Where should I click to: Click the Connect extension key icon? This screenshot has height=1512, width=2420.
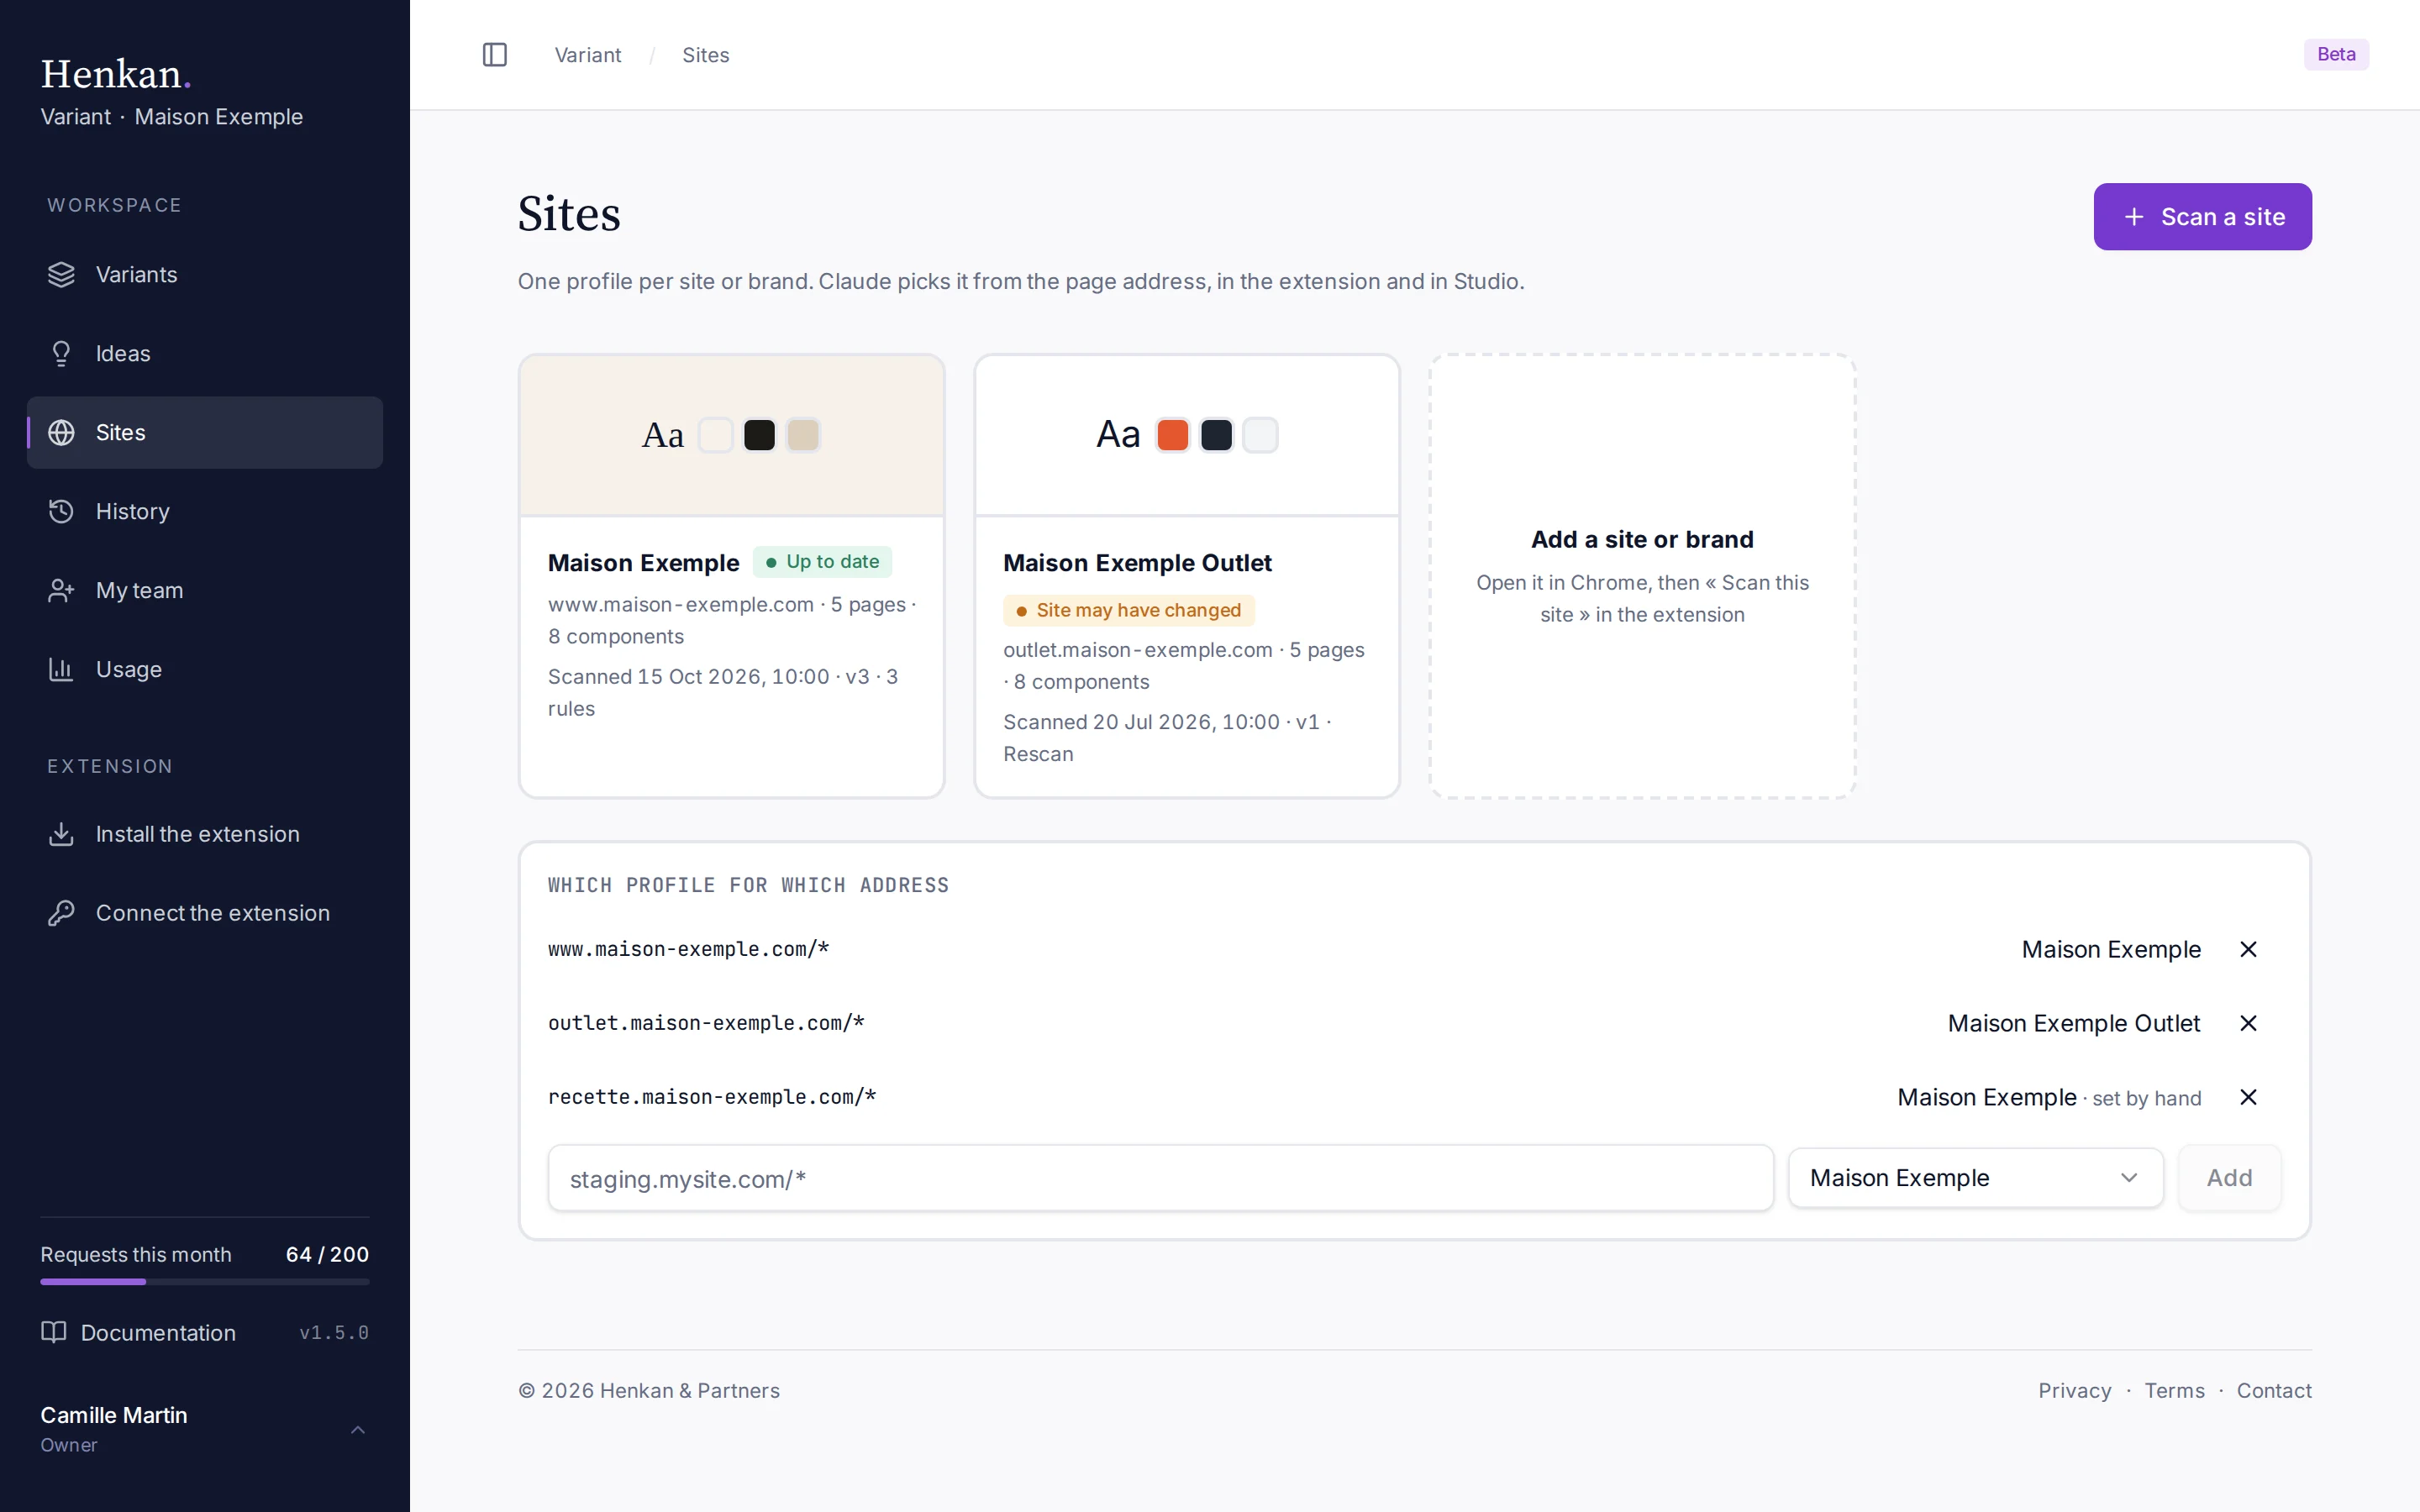click(x=61, y=913)
